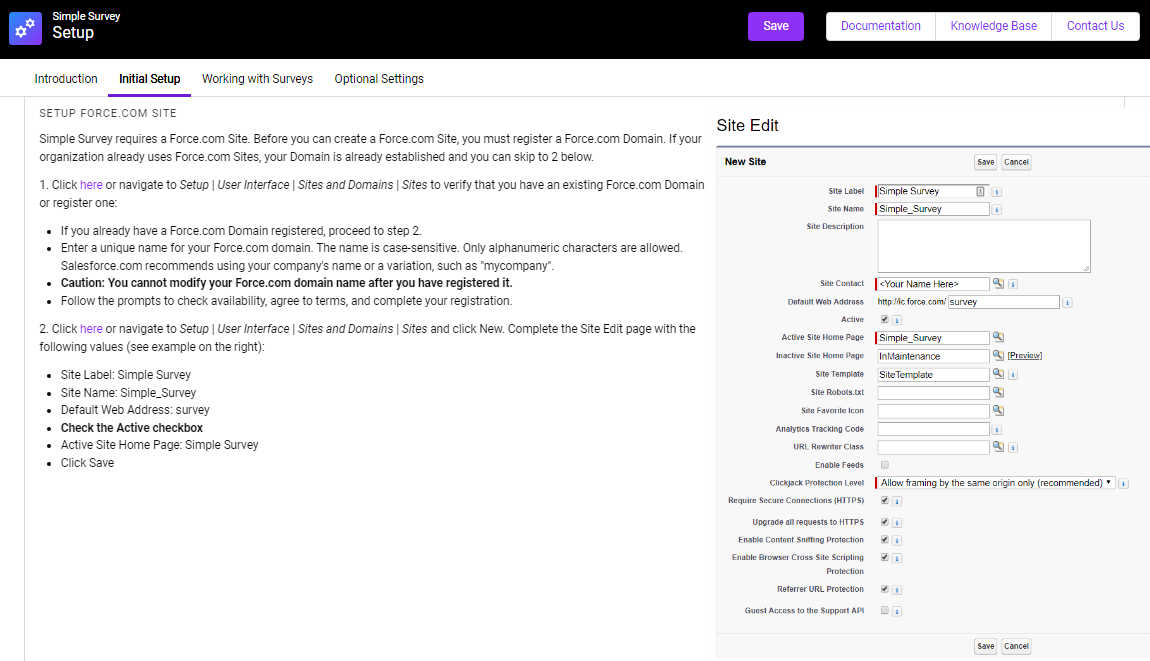
Task: Click info icon beside Clickjack Protection Level dropdown
Action: [x=1124, y=483]
